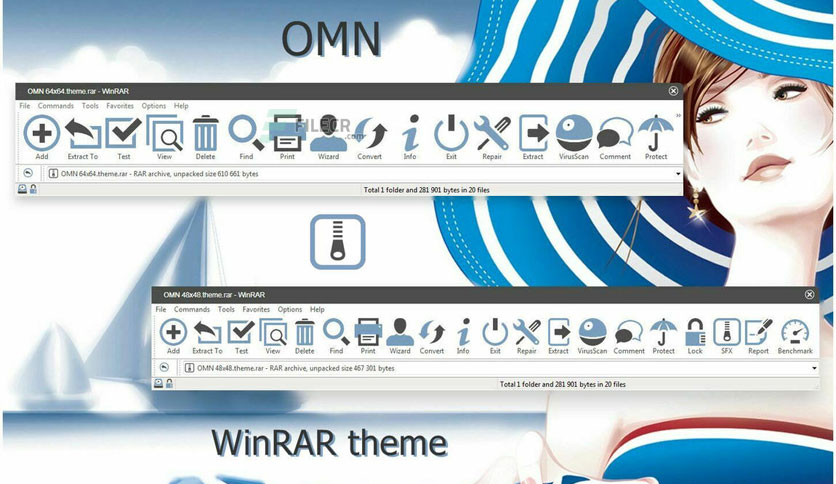Image resolution: width=836 pixels, height=484 pixels.
Task: Click Benchmark gauge icon in OMN 48x48 window
Action: click(795, 332)
